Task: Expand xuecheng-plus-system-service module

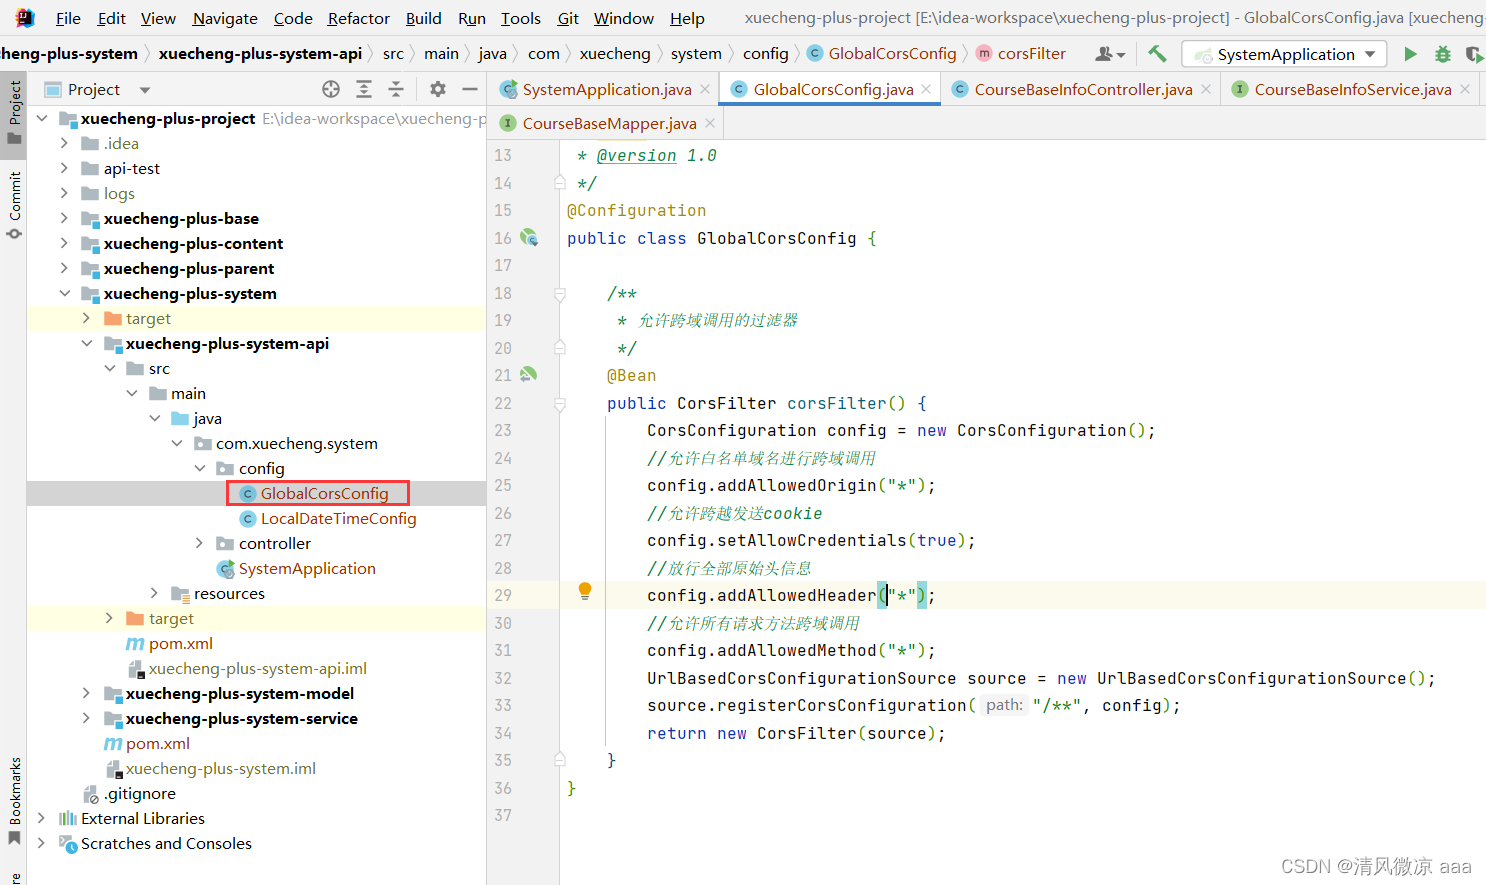Action: pos(87,718)
